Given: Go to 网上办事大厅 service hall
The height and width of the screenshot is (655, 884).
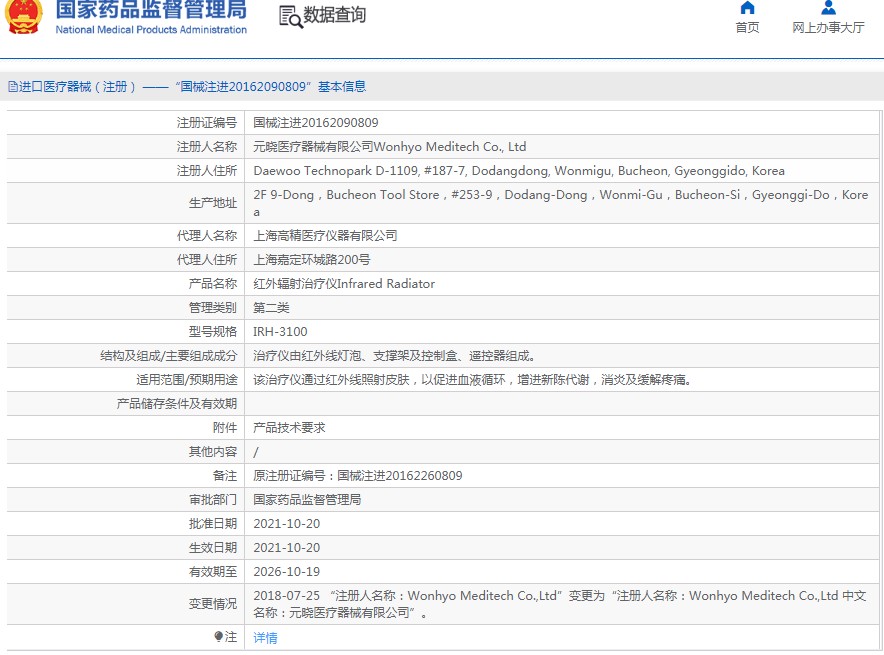Looking at the screenshot, I should pyautogui.click(x=828, y=27).
